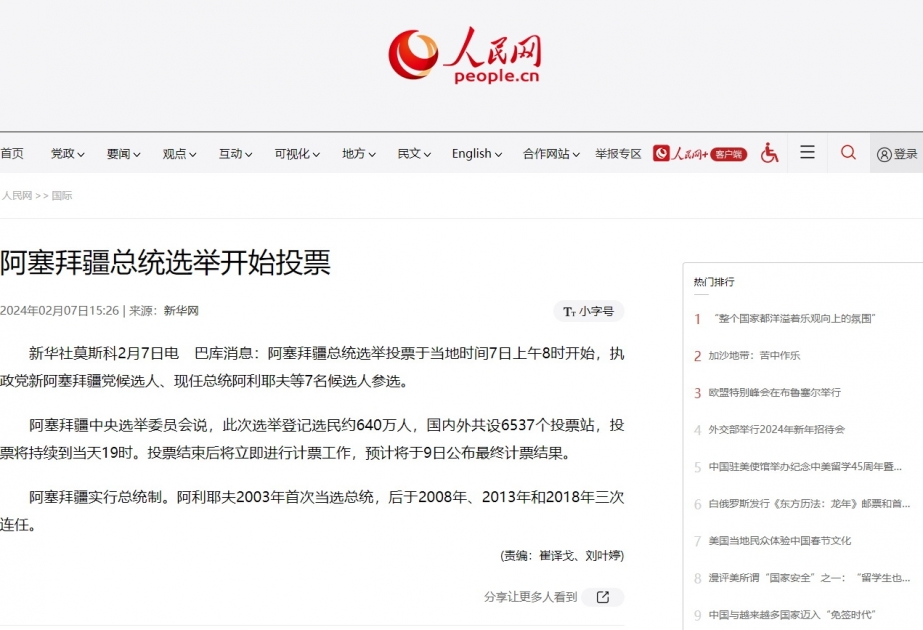
Task: Switch to small font size (小字号)
Action: click(589, 311)
